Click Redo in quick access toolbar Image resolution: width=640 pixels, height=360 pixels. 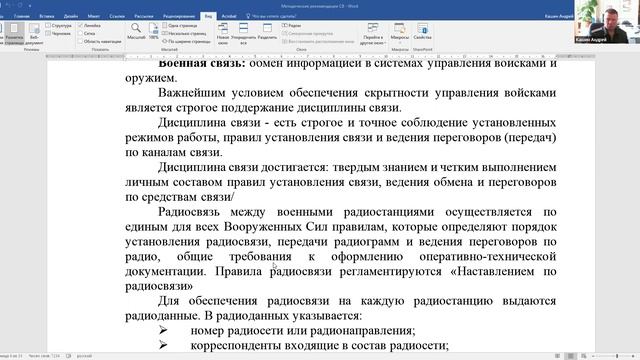pyautogui.click(x=19, y=6)
